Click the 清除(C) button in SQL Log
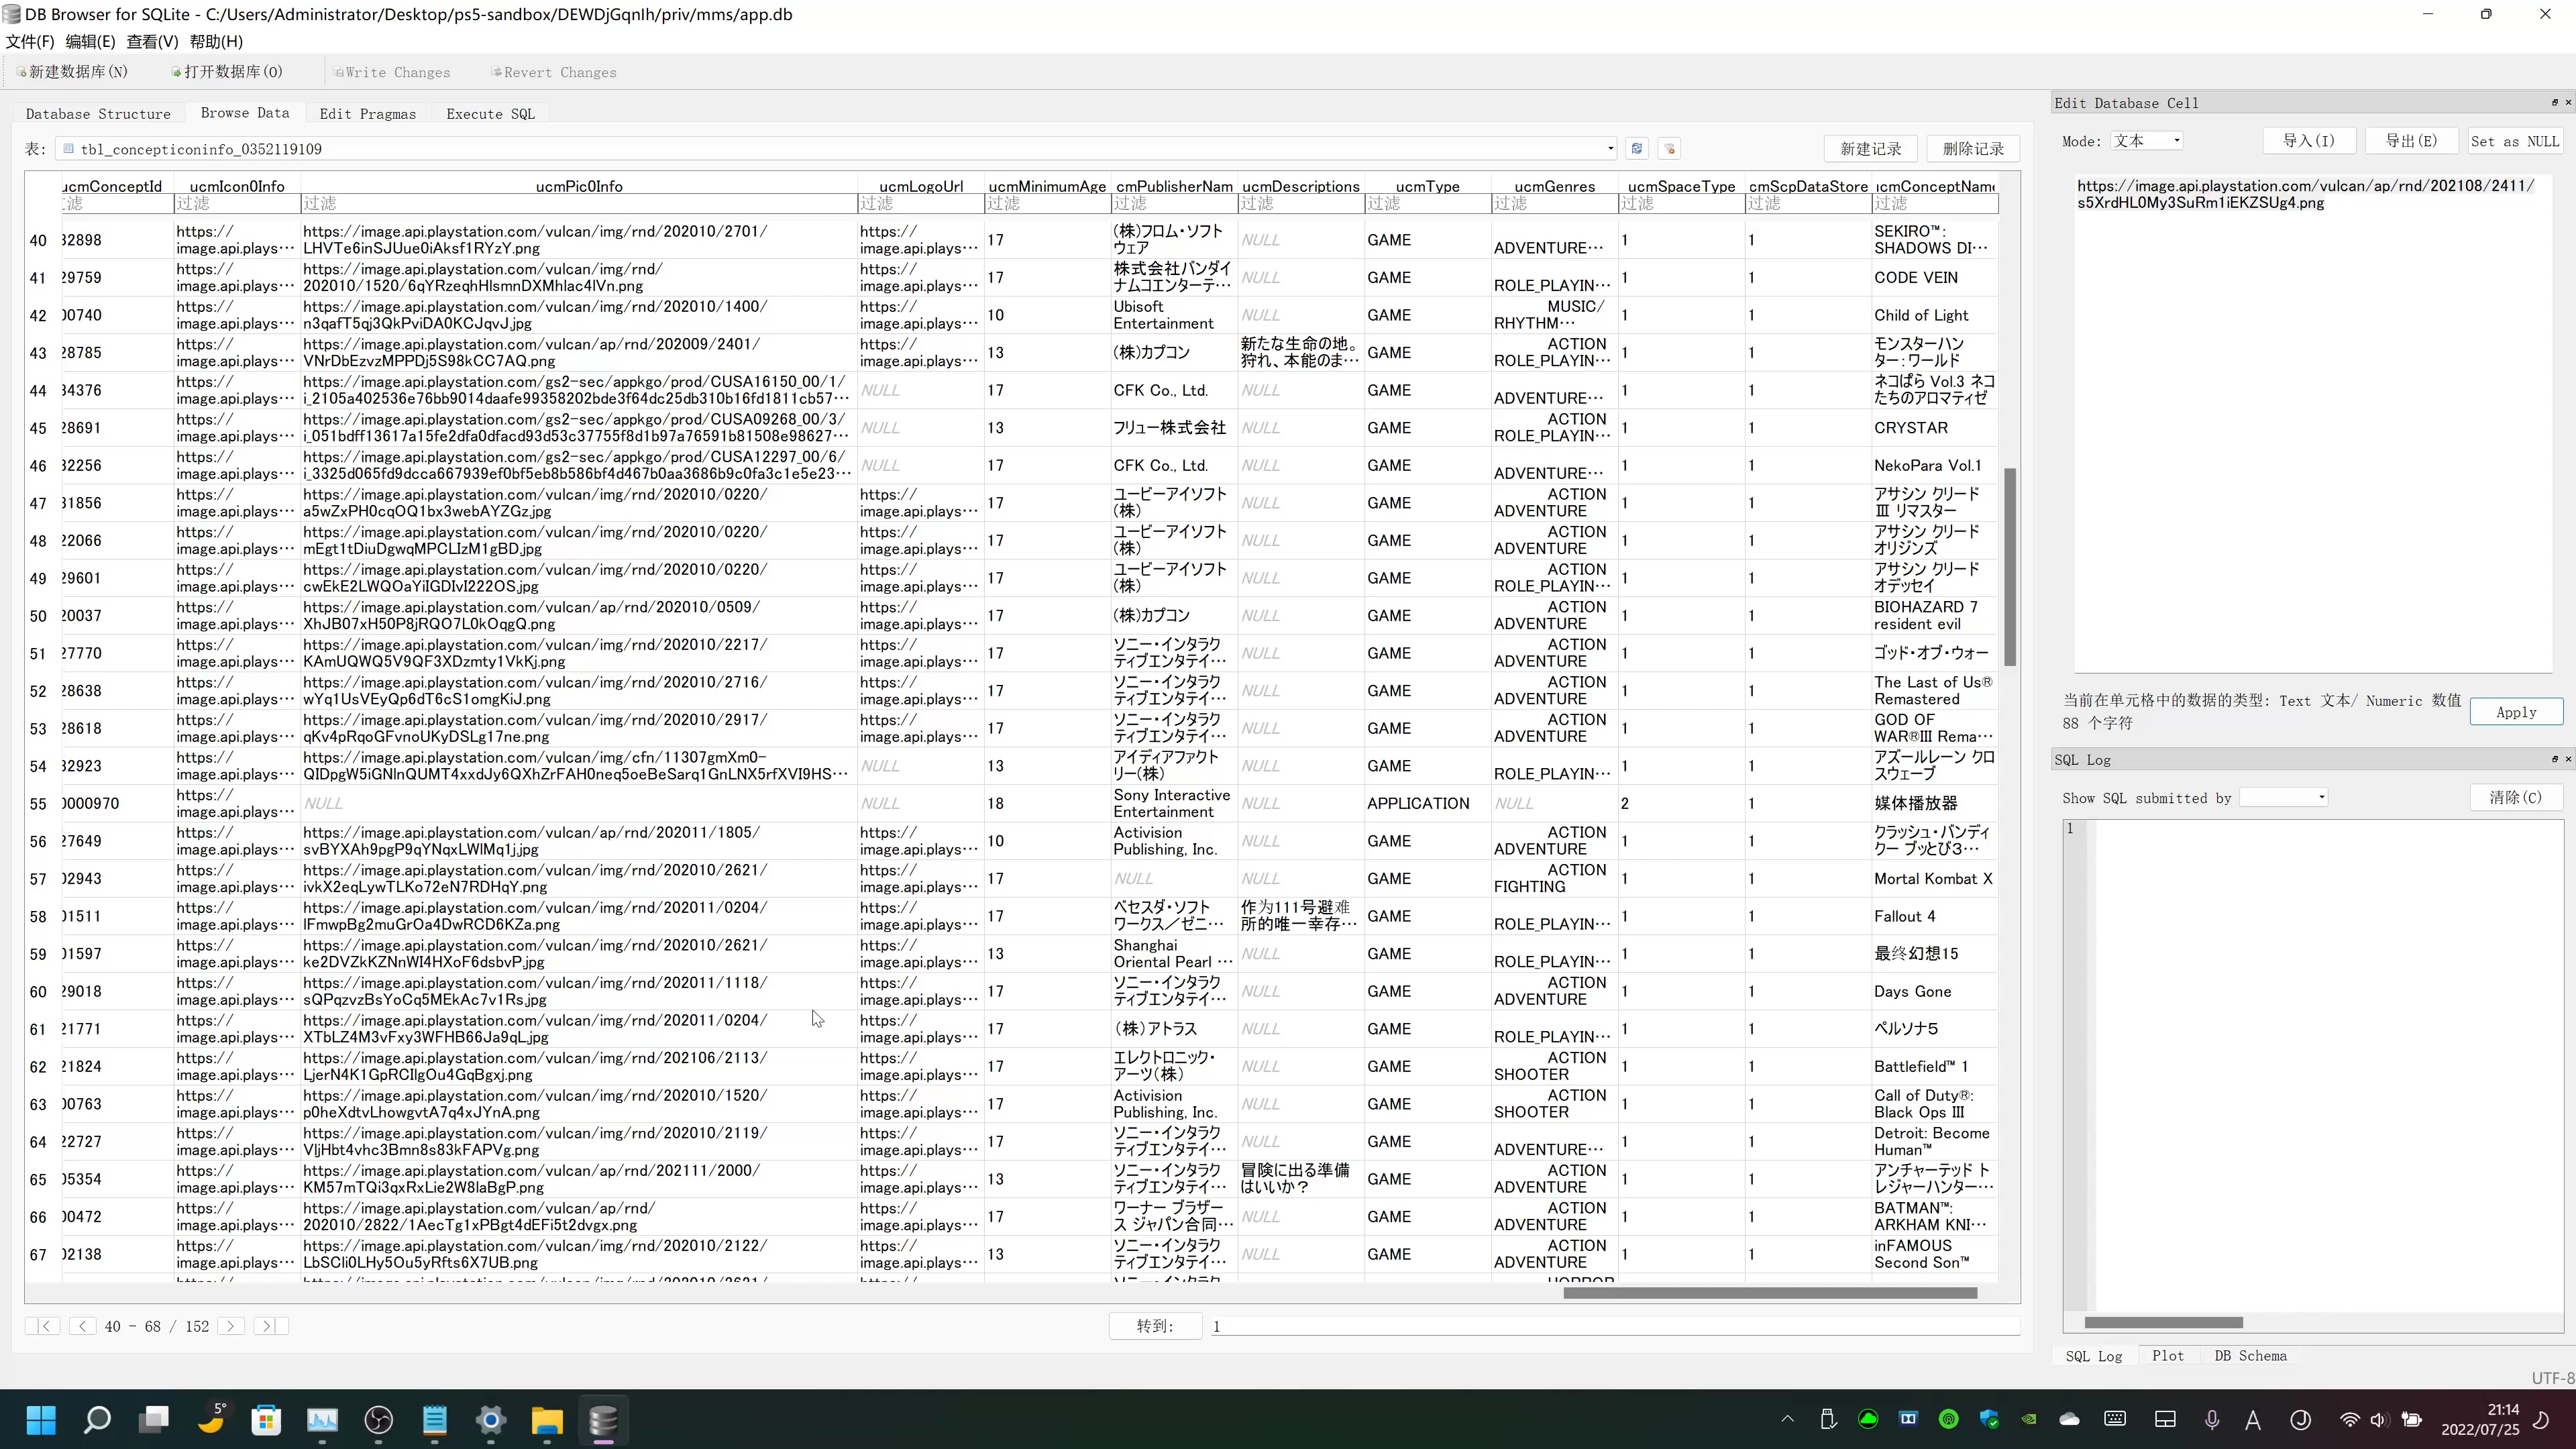 tap(2515, 797)
